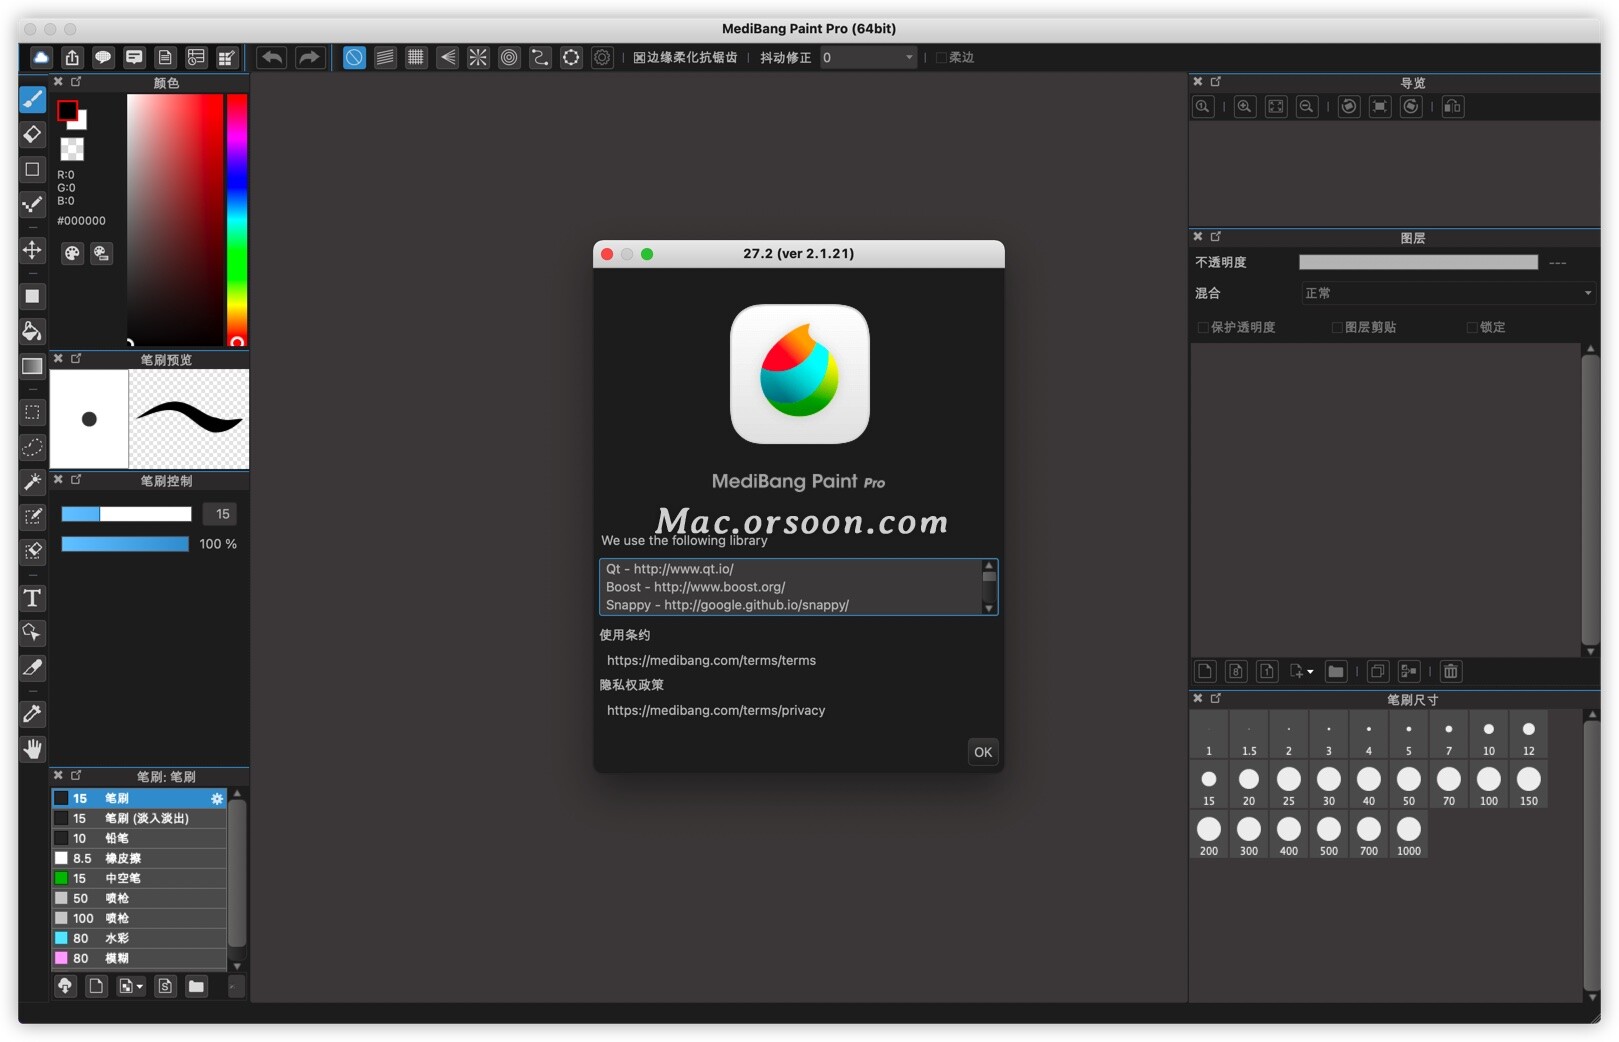Viewport: 1619px width, 1042px height.
Task: Create a layer folder in the Layers panel
Action: [1336, 671]
